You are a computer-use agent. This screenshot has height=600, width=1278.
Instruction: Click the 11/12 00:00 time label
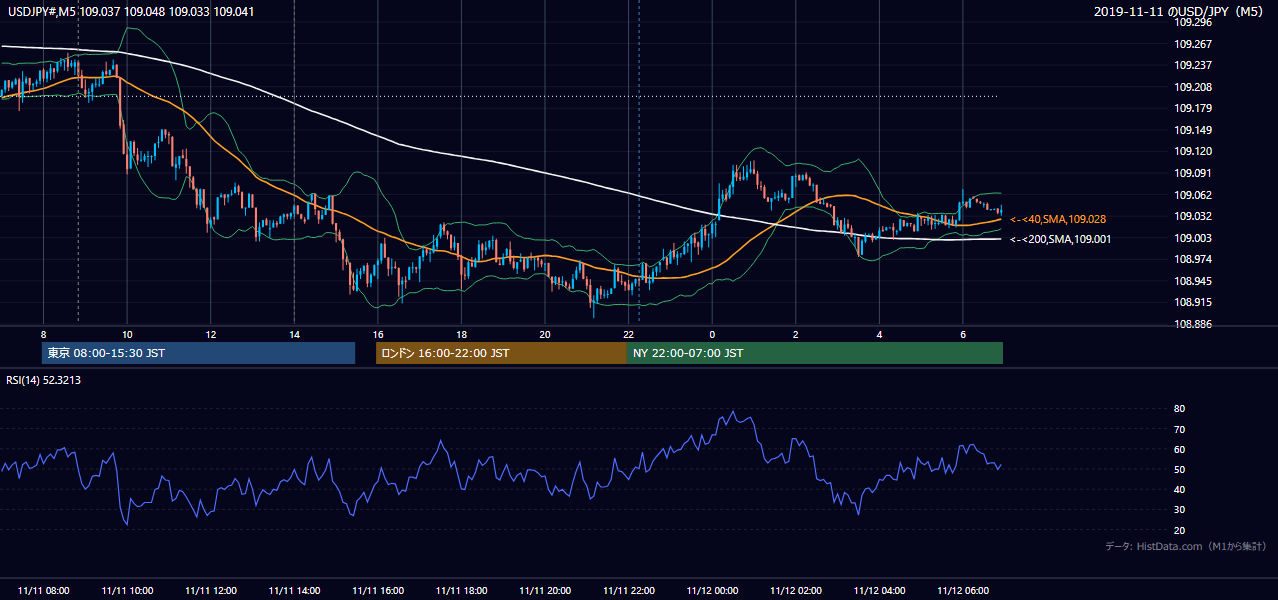tap(712, 591)
